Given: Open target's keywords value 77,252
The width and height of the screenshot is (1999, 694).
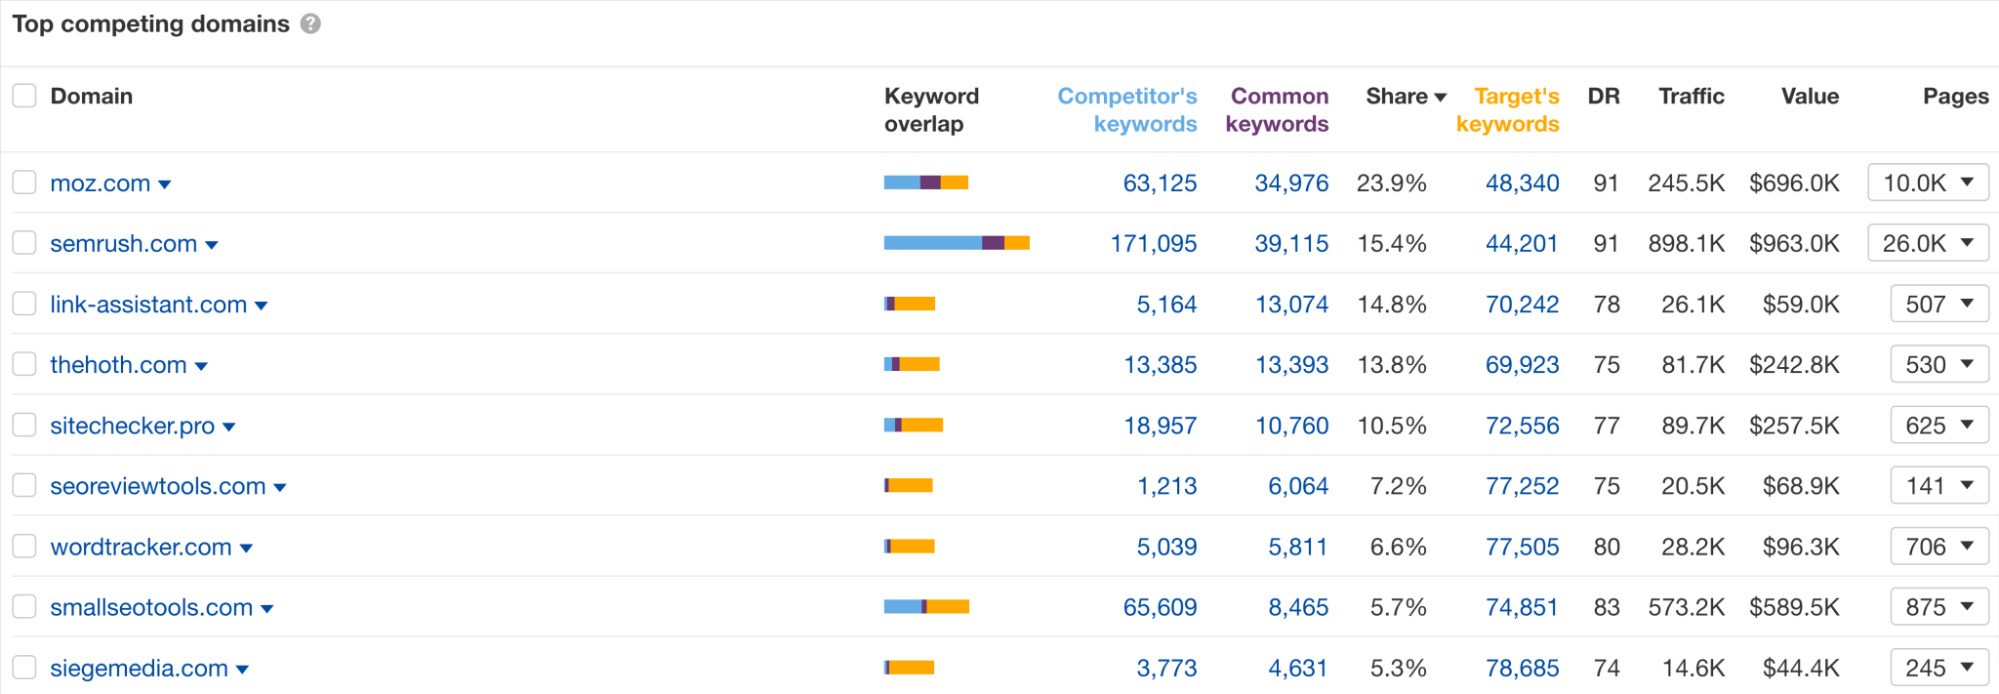Looking at the screenshot, I should click(x=1522, y=486).
